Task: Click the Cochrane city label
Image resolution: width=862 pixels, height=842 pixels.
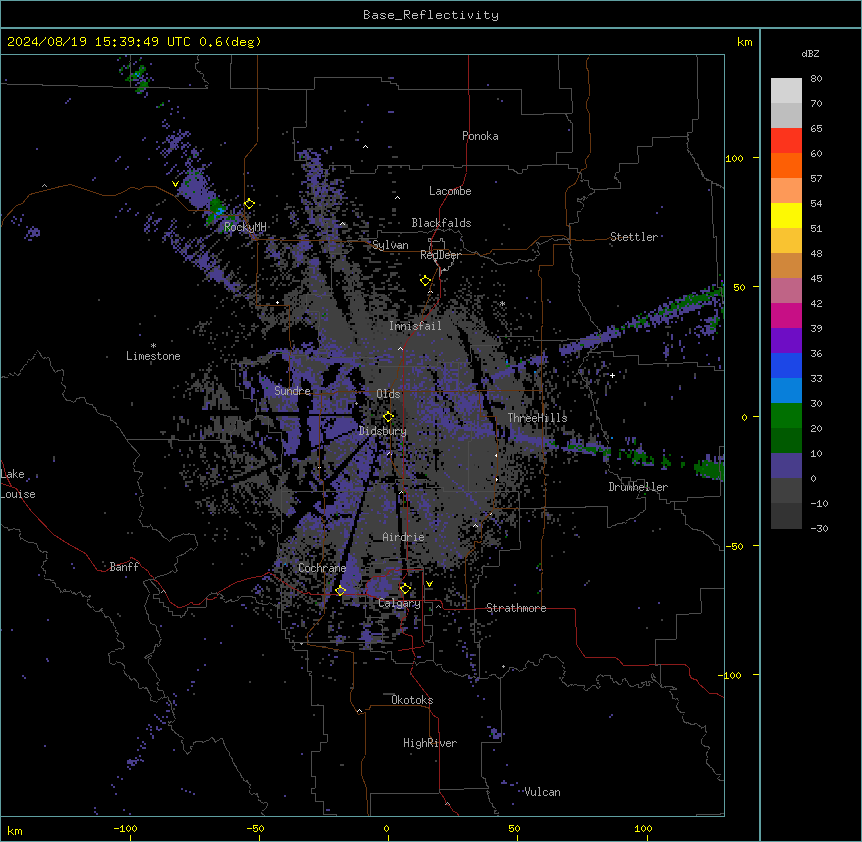Action: [x=322, y=568]
